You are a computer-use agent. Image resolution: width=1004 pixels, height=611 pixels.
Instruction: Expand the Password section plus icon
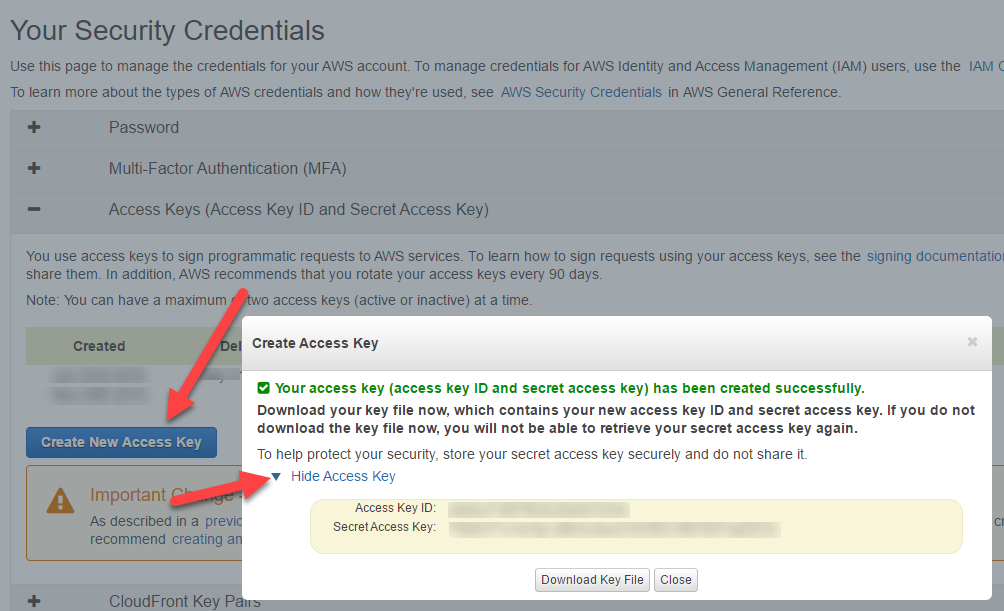point(34,127)
